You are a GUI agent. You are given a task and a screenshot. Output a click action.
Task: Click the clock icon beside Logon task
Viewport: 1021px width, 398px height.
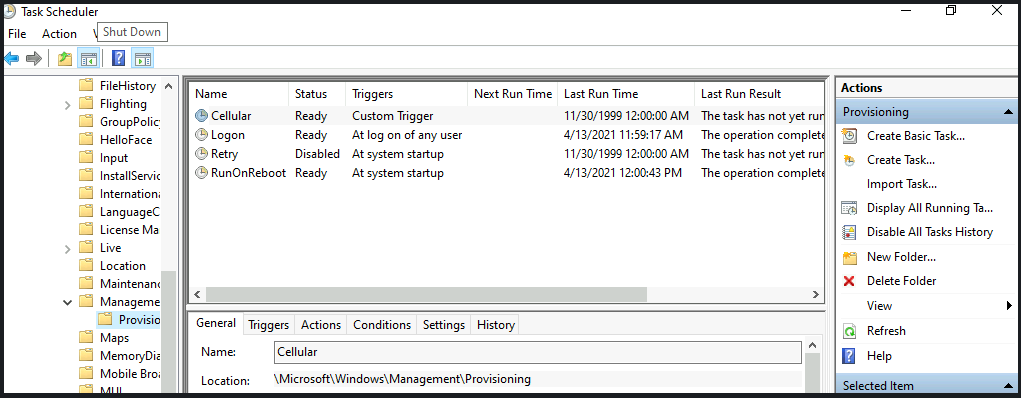(x=202, y=135)
